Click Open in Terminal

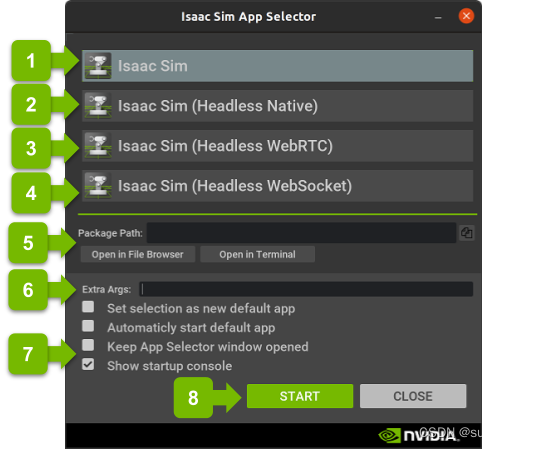[257, 254]
